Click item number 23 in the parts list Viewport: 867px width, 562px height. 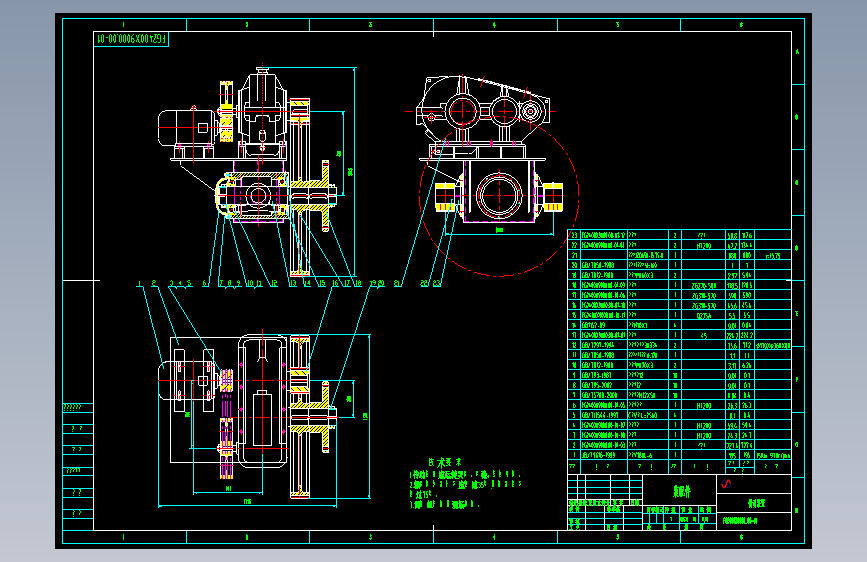[x=574, y=235]
